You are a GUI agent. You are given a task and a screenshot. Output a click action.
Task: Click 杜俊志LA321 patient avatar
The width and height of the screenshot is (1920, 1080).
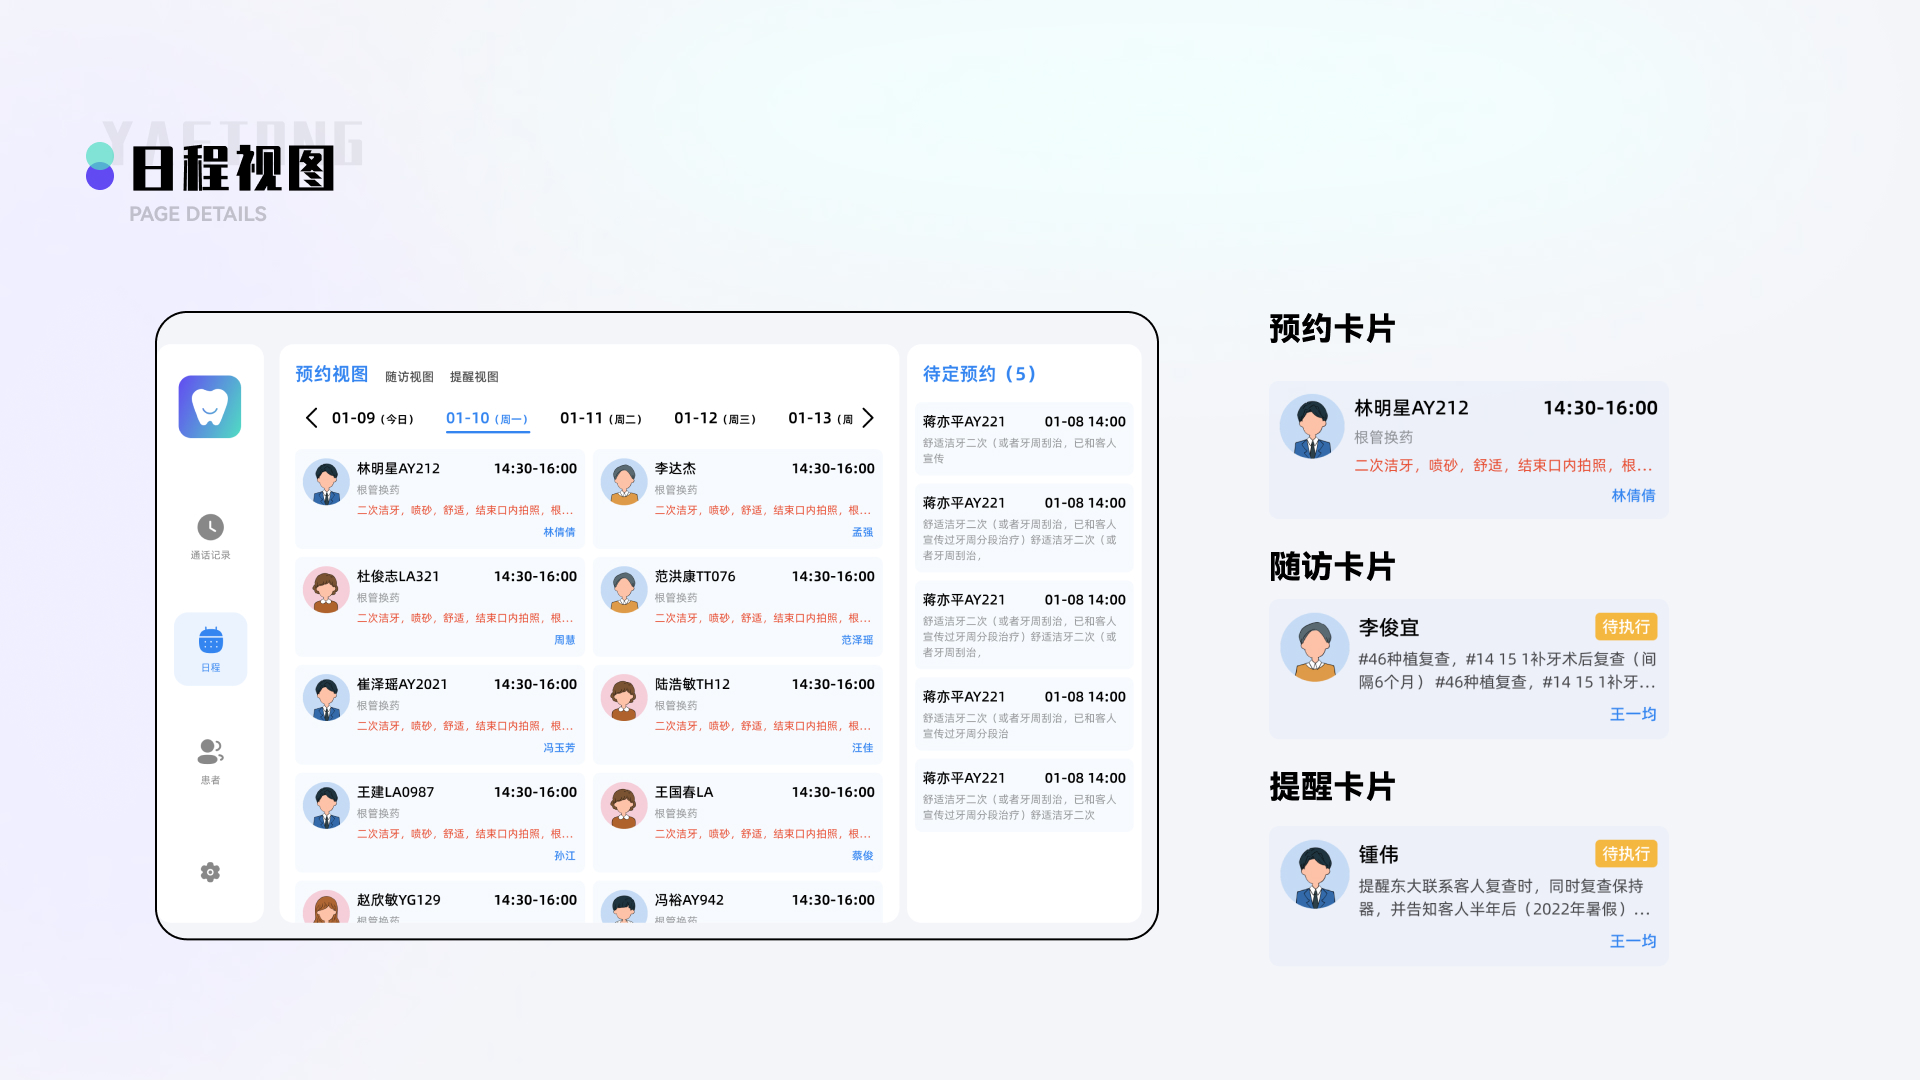coord(326,590)
